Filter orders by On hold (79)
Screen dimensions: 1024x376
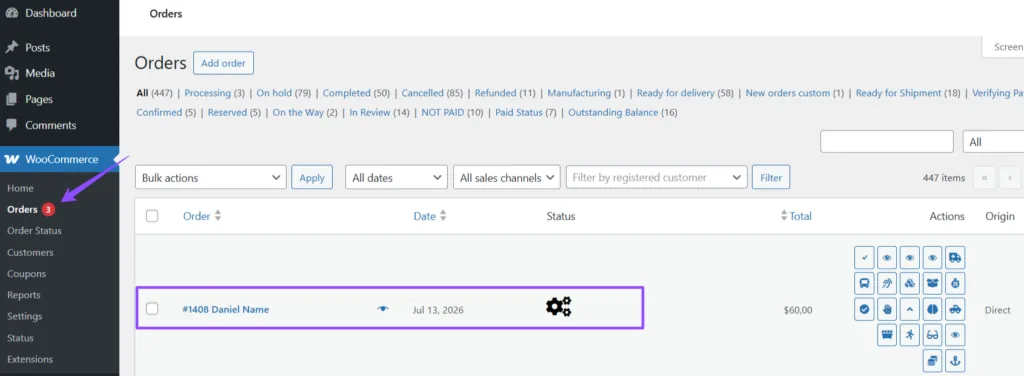pyautogui.click(x=283, y=93)
